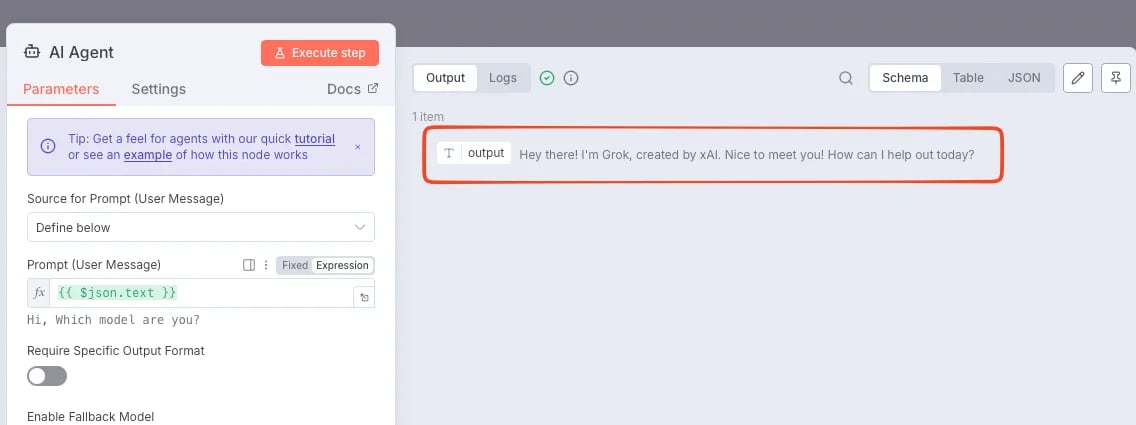Click the output info icon
This screenshot has height=425, width=1136.
(x=571, y=78)
